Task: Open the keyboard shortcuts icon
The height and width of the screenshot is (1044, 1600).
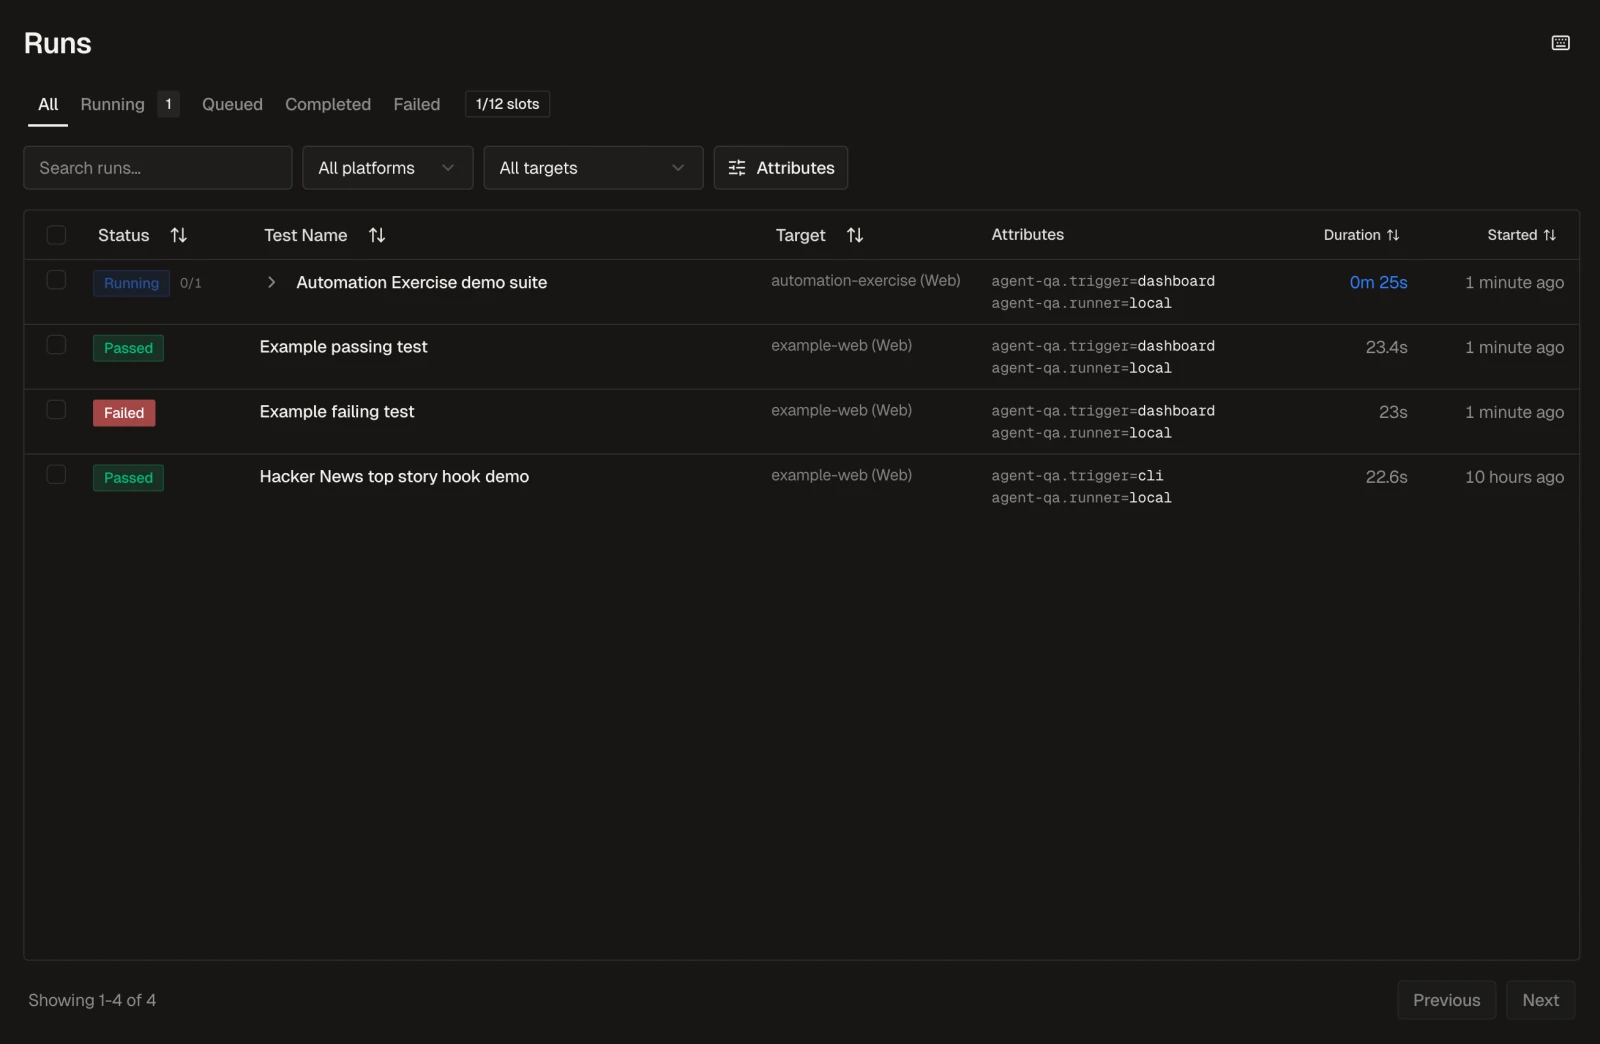Action: point(1560,43)
